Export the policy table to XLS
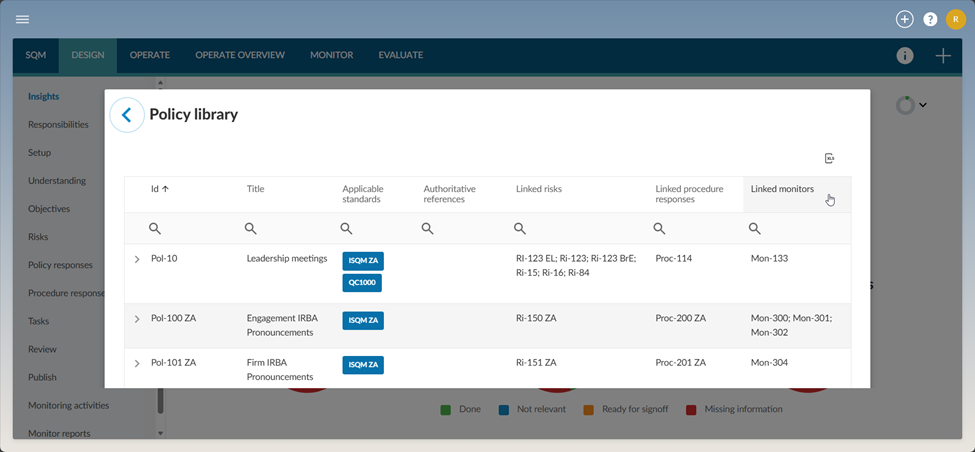This screenshot has height=452, width=975. (x=829, y=158)
